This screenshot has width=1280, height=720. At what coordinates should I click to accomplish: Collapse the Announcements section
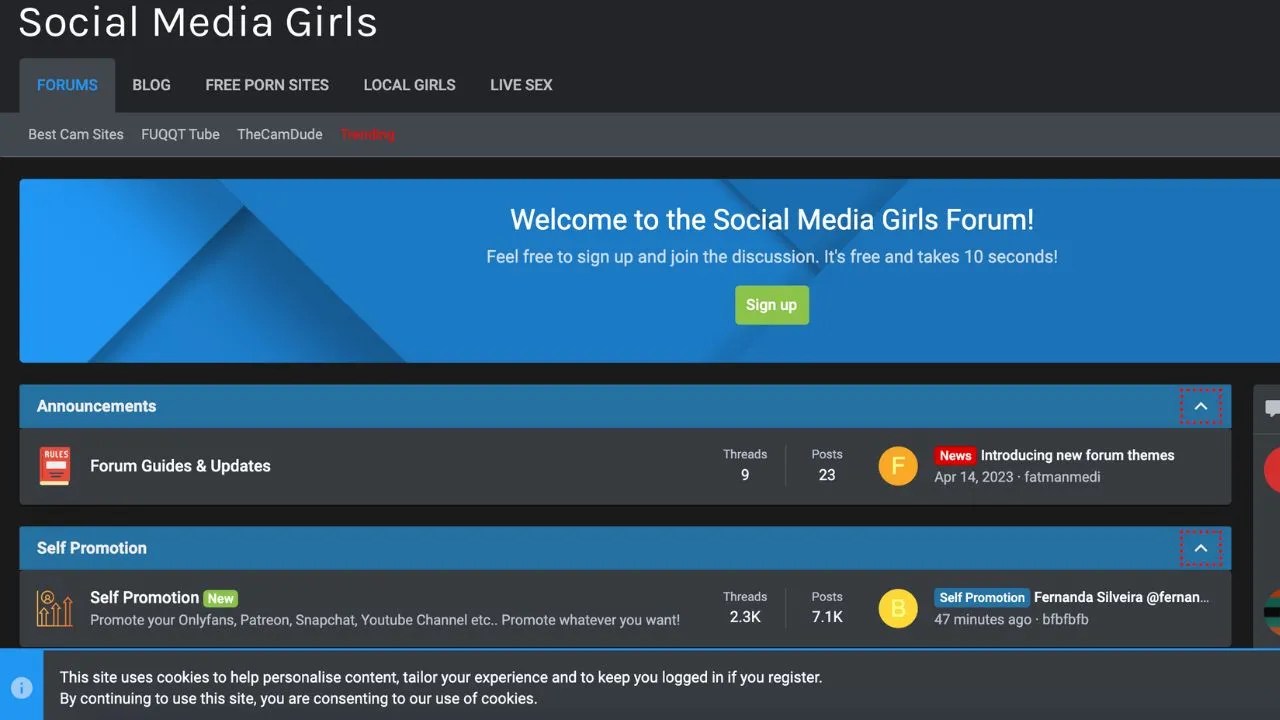(x=1200, y=406)
